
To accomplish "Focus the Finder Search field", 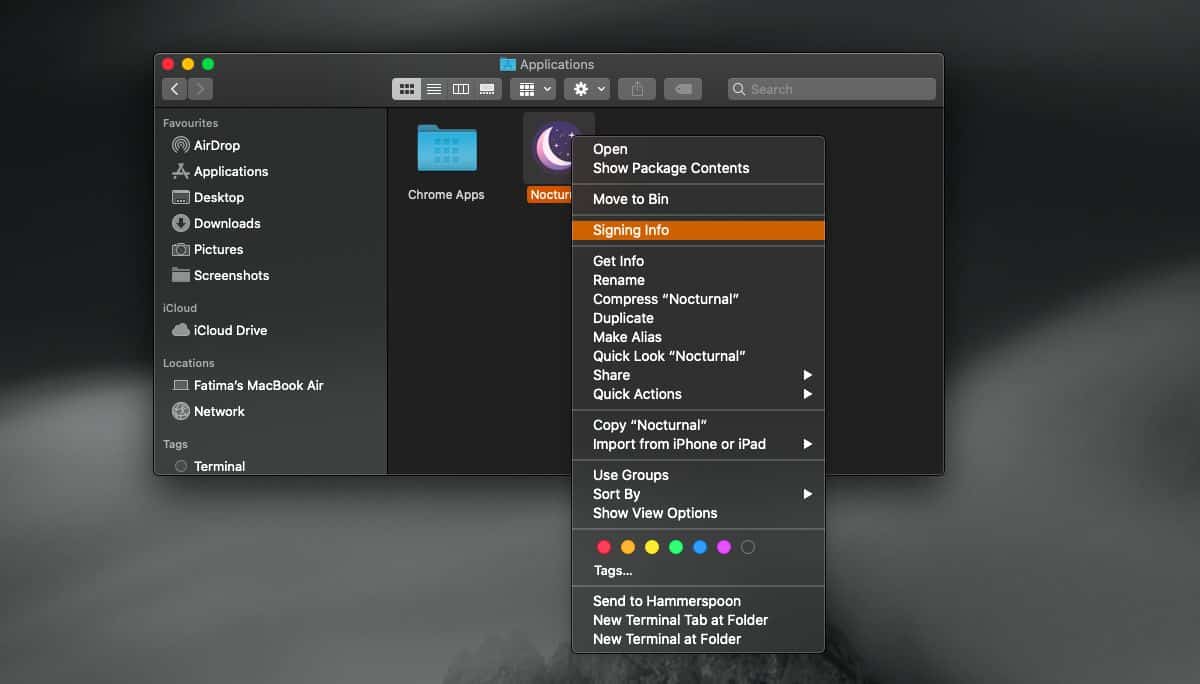I will point(832,89).
